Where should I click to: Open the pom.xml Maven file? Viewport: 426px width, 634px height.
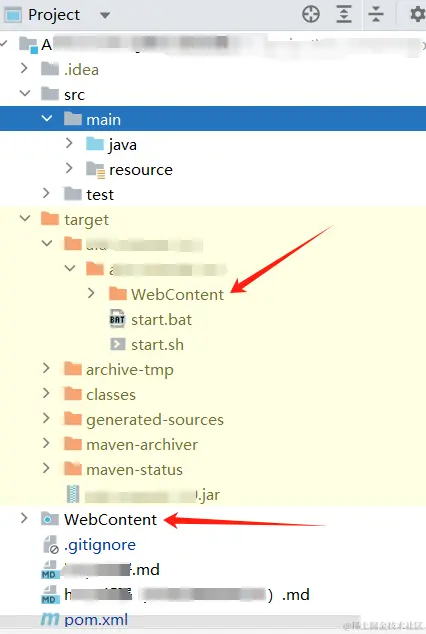coord(96,619)
